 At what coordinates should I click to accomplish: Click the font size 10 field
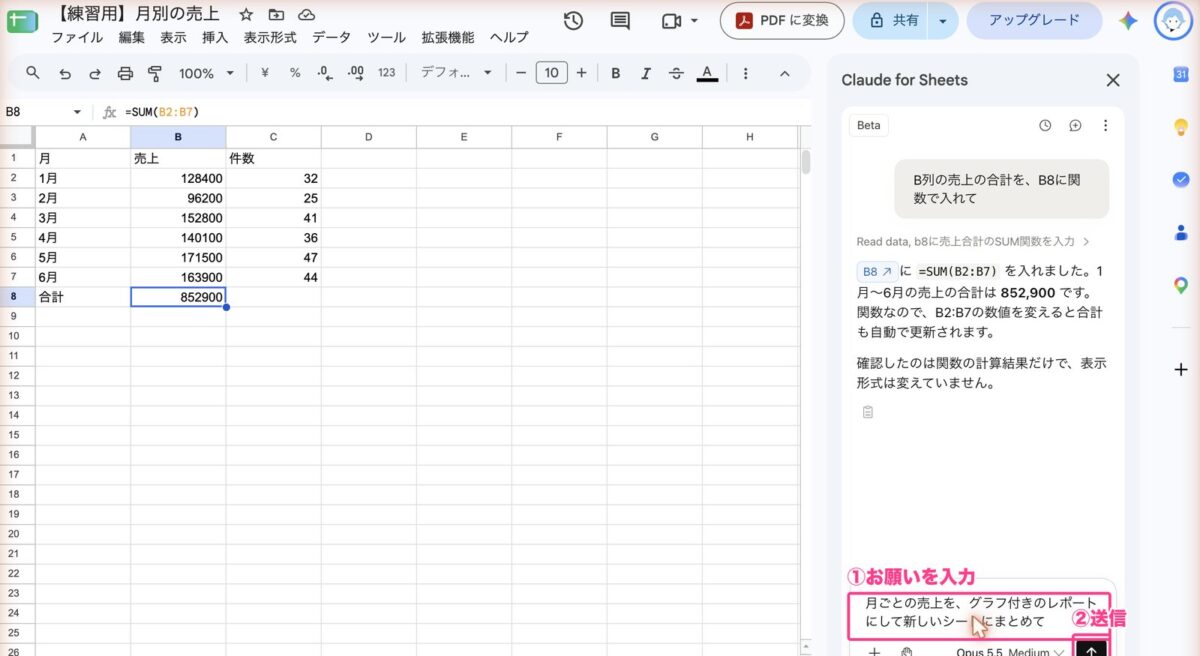click(551, 73)
